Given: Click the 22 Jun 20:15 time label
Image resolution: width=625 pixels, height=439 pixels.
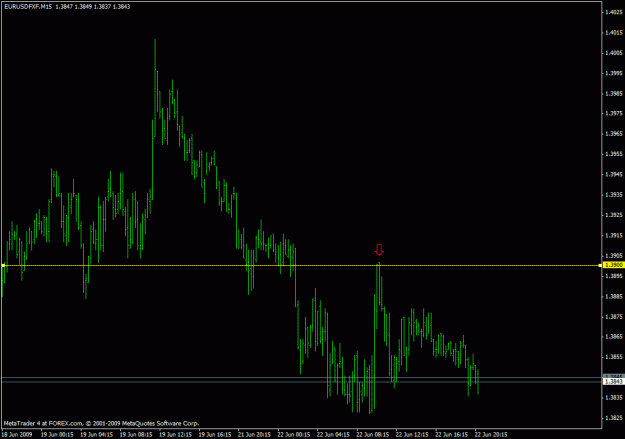Looking at the screenshot, I should point(491,434).
